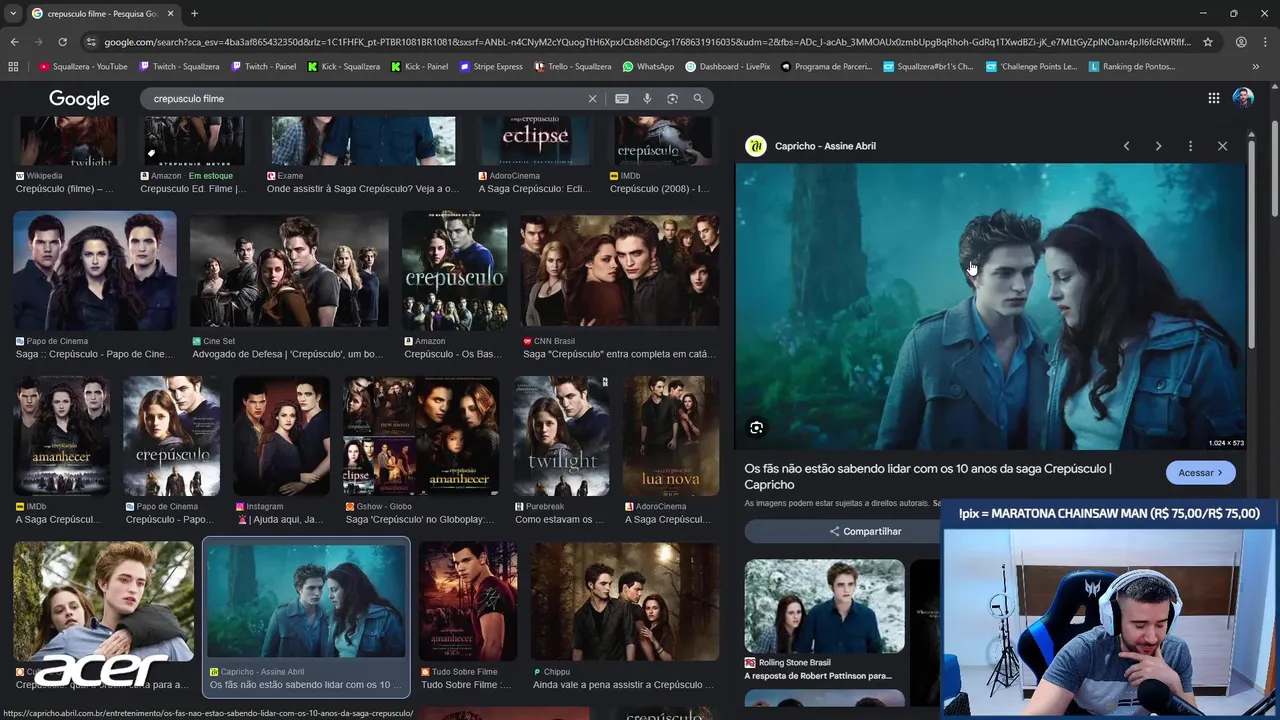Open the AdoroCinema lua nova thumbnail
Viewport: 1280px width, 720px height.
[x=670, y=436]
